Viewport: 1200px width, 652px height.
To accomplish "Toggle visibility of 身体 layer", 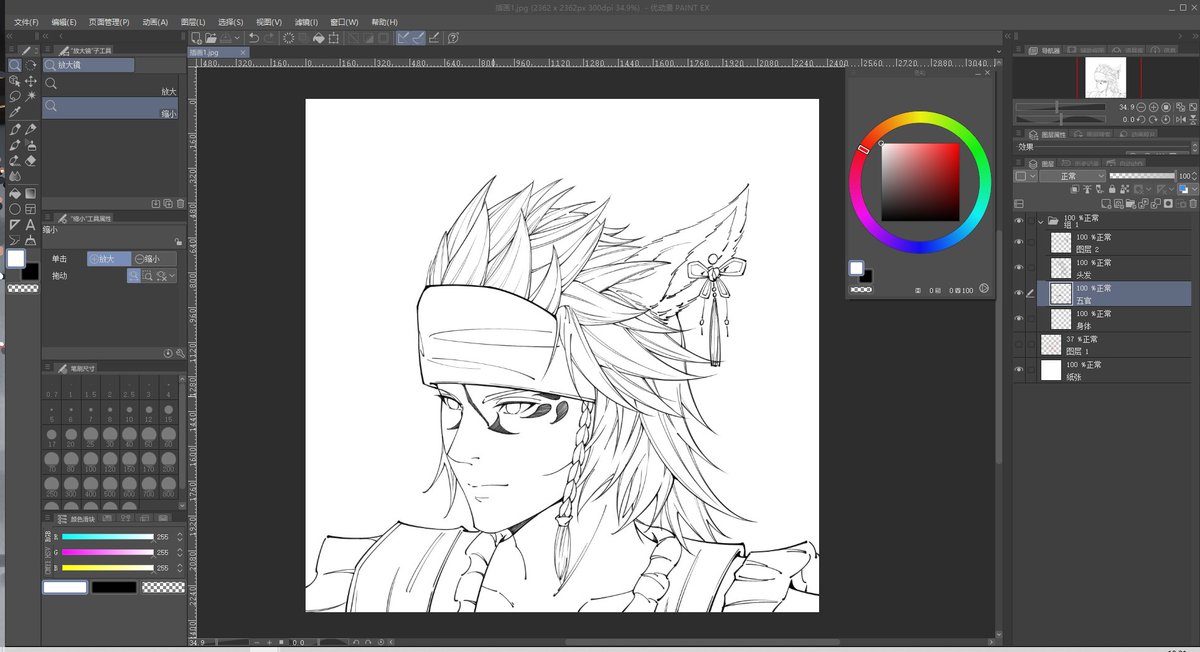I will click(1019, 319).
